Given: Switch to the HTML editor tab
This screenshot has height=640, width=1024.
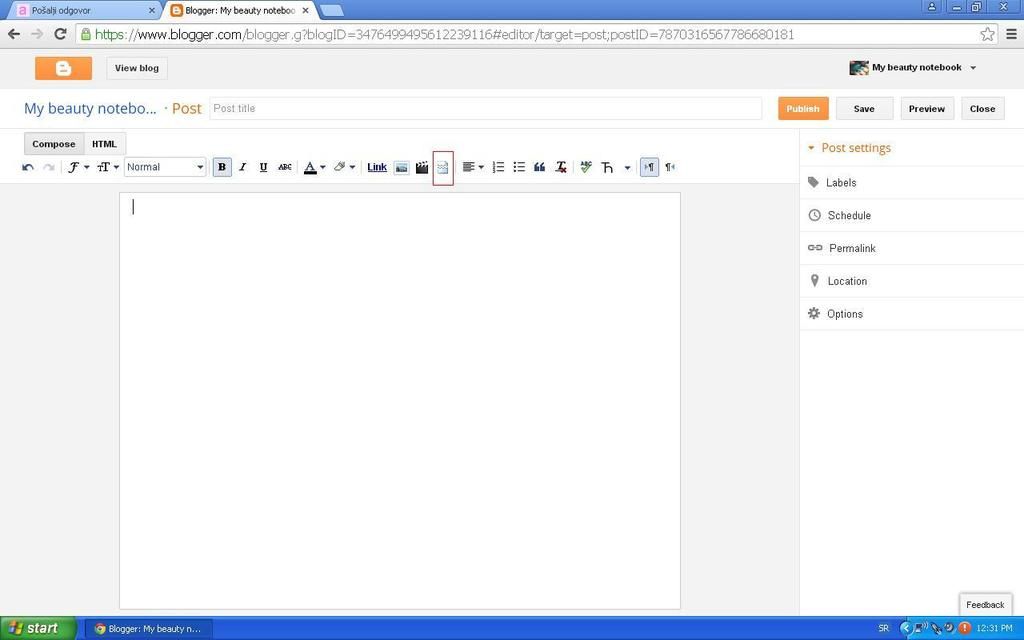Looking at the screenshot, I should [x=104, y=144].
